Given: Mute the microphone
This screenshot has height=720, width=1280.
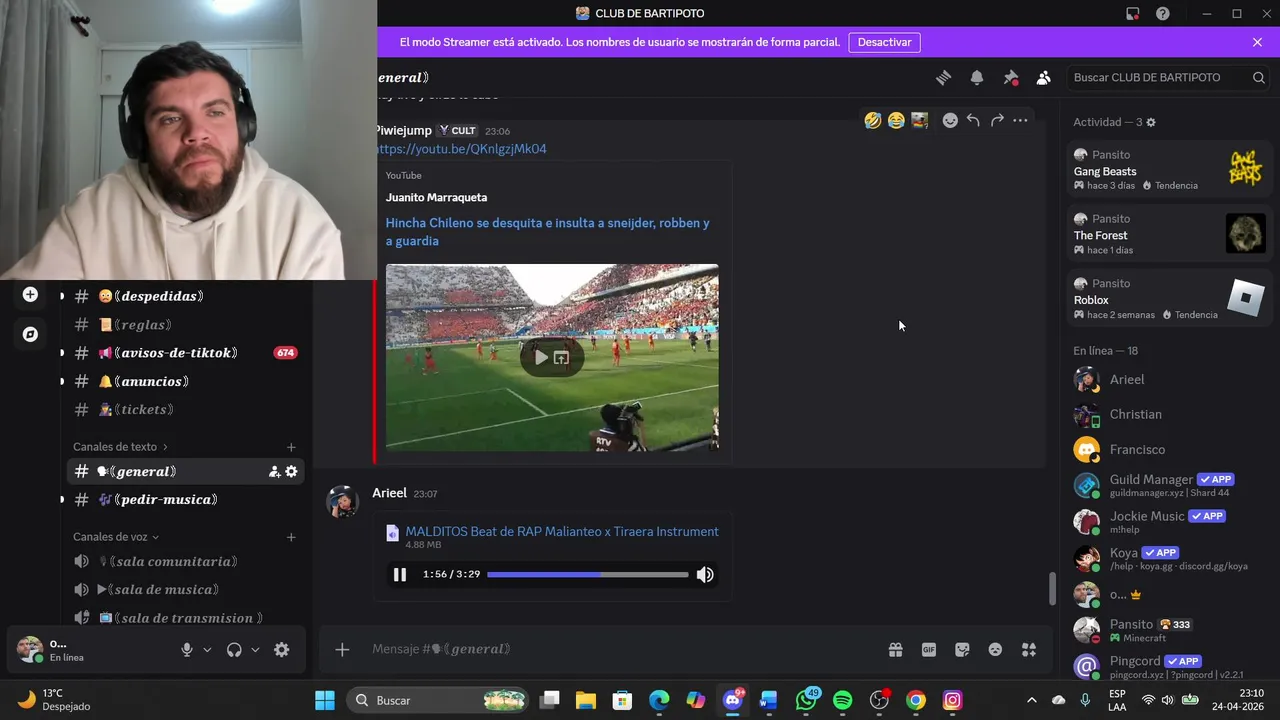Looking at the screenshot, I should click(x=187, y=650).
